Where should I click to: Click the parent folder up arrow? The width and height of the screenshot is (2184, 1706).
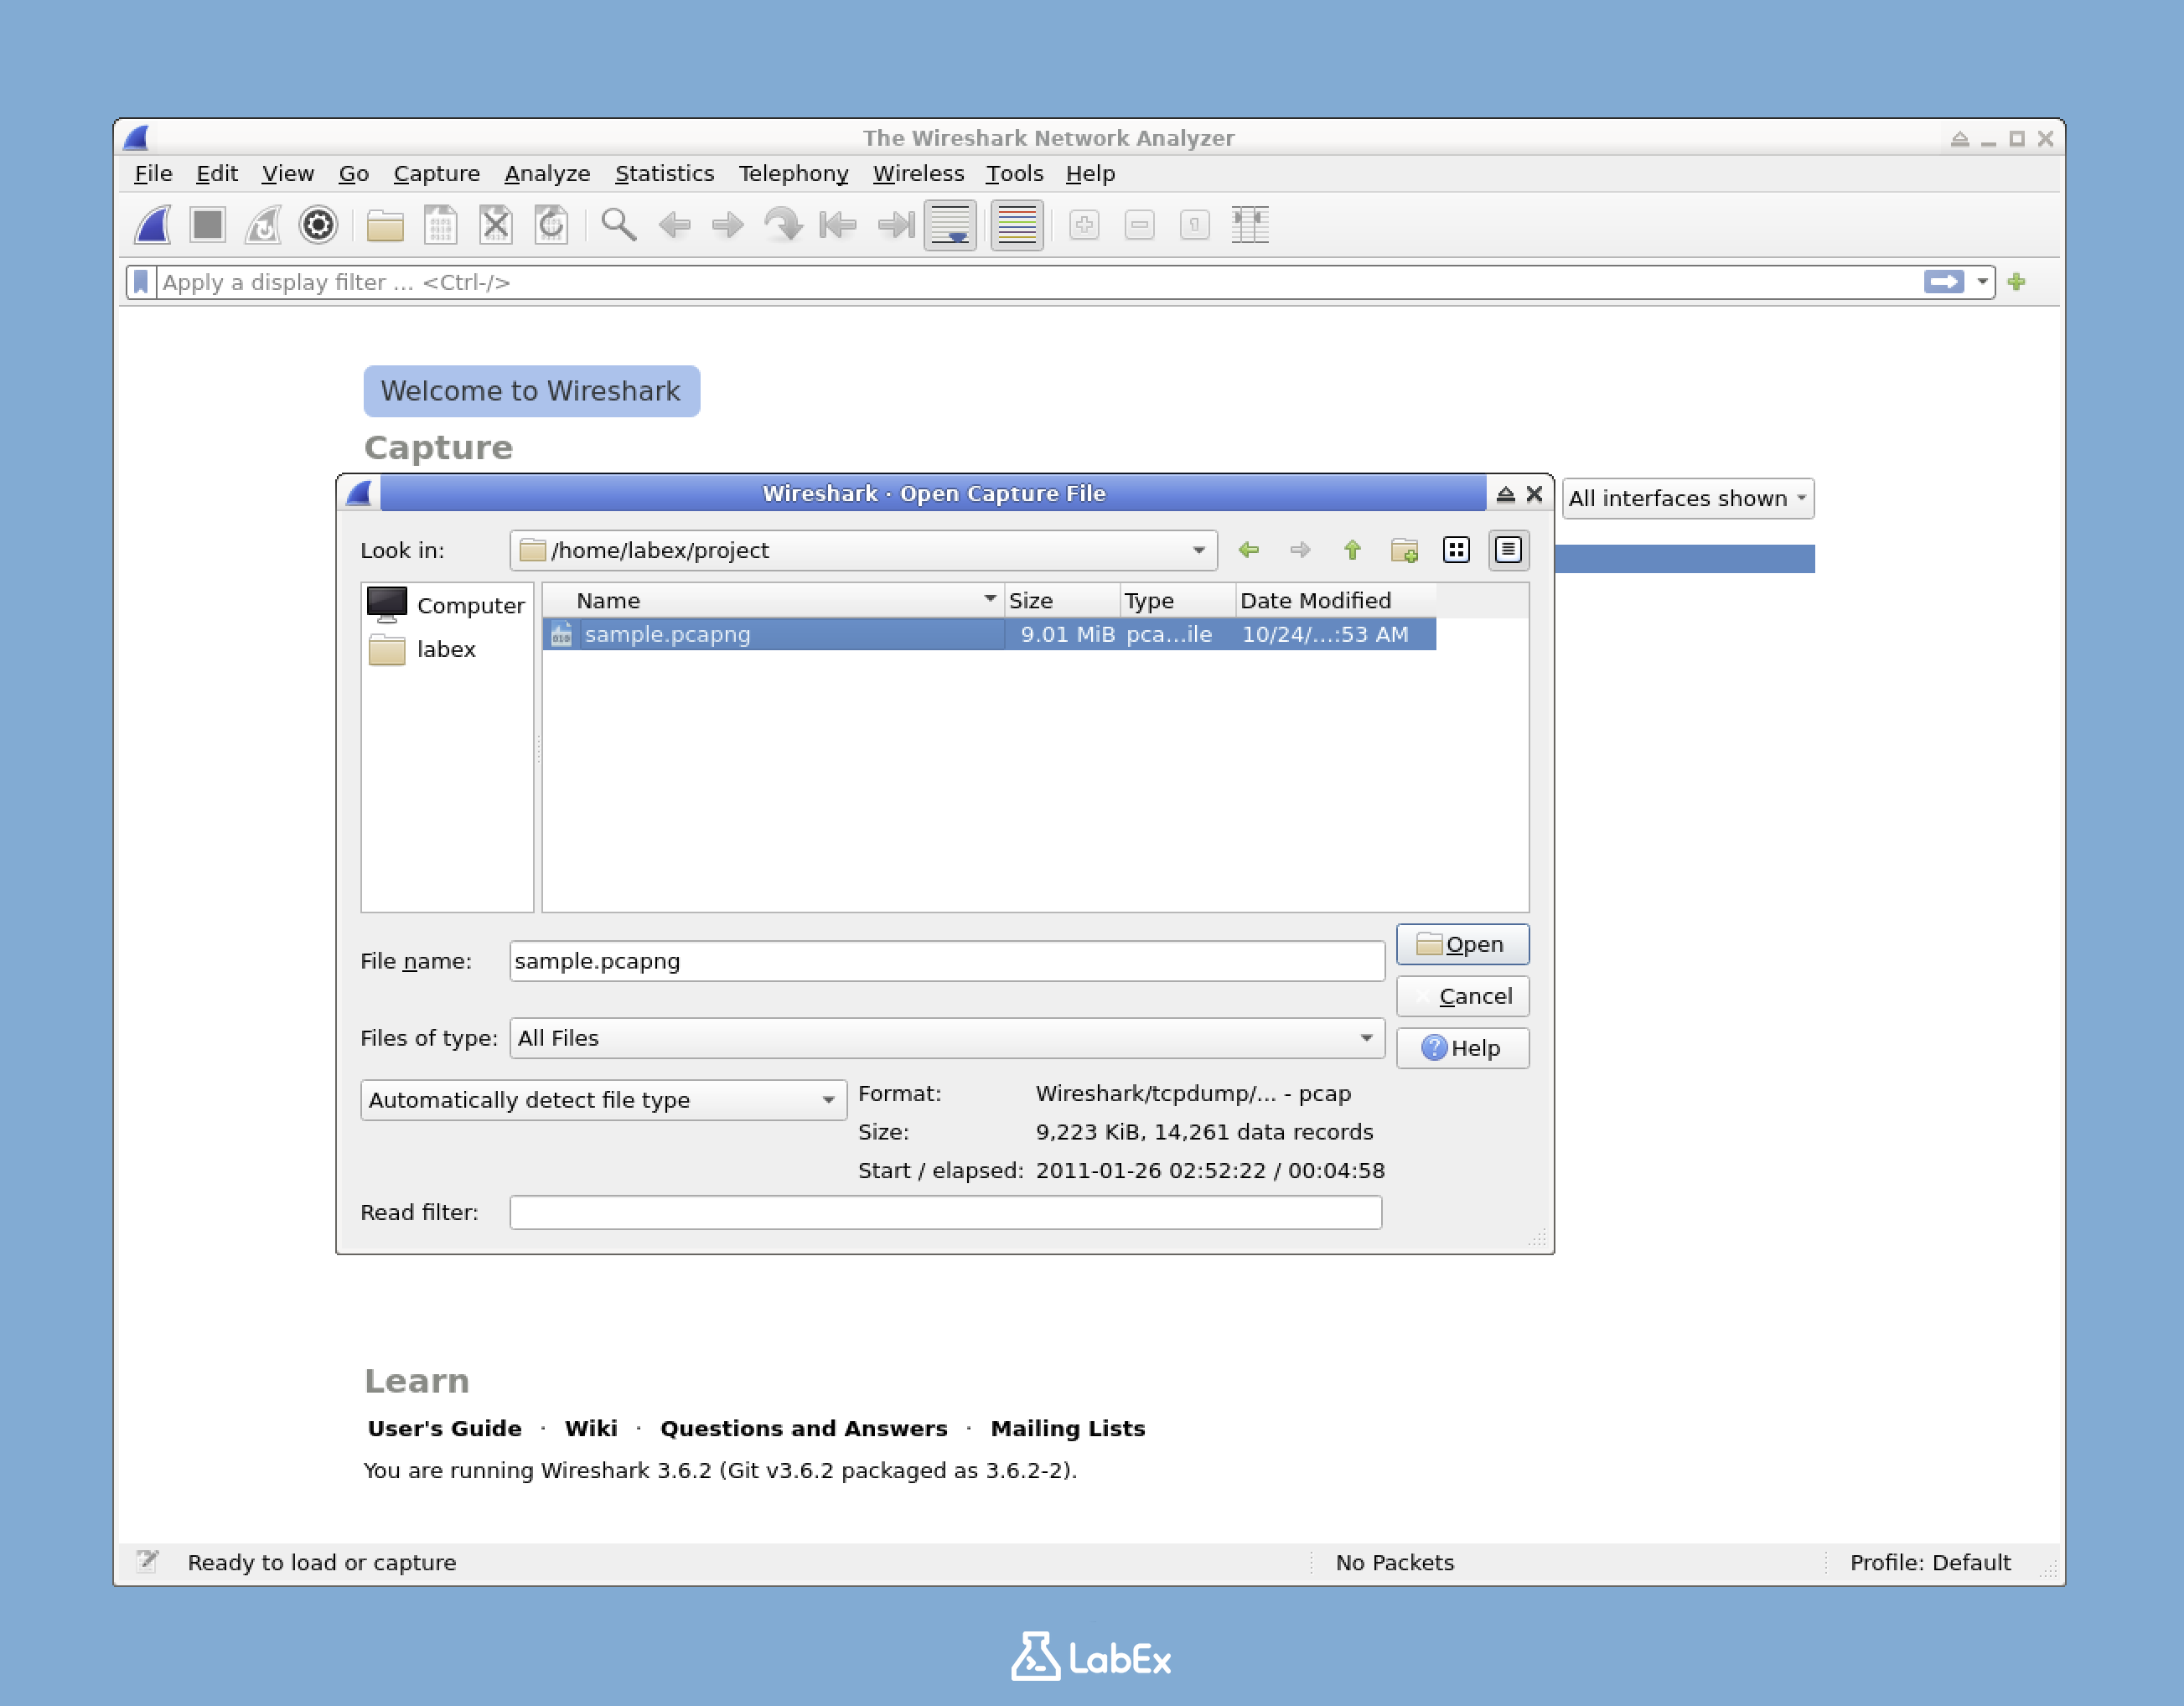point(1352,550)
